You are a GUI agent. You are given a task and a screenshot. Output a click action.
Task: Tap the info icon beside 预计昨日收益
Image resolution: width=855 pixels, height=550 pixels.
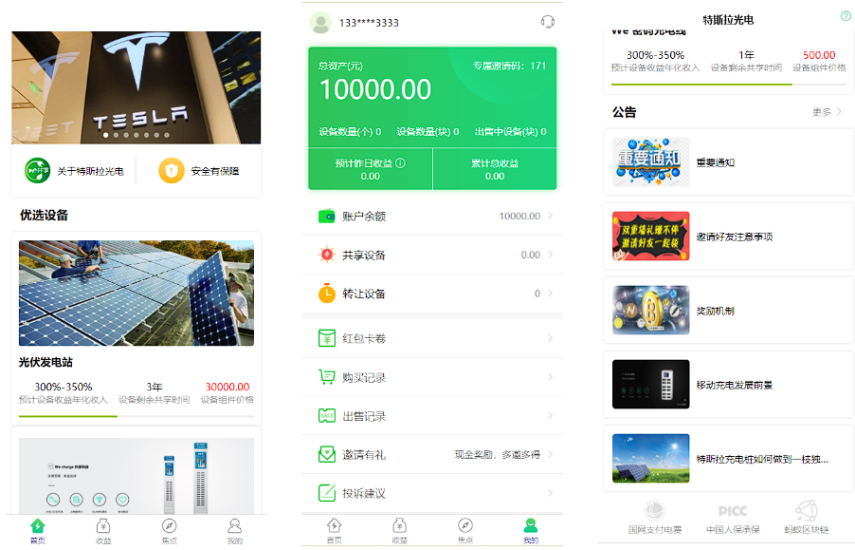click(400, 163)
